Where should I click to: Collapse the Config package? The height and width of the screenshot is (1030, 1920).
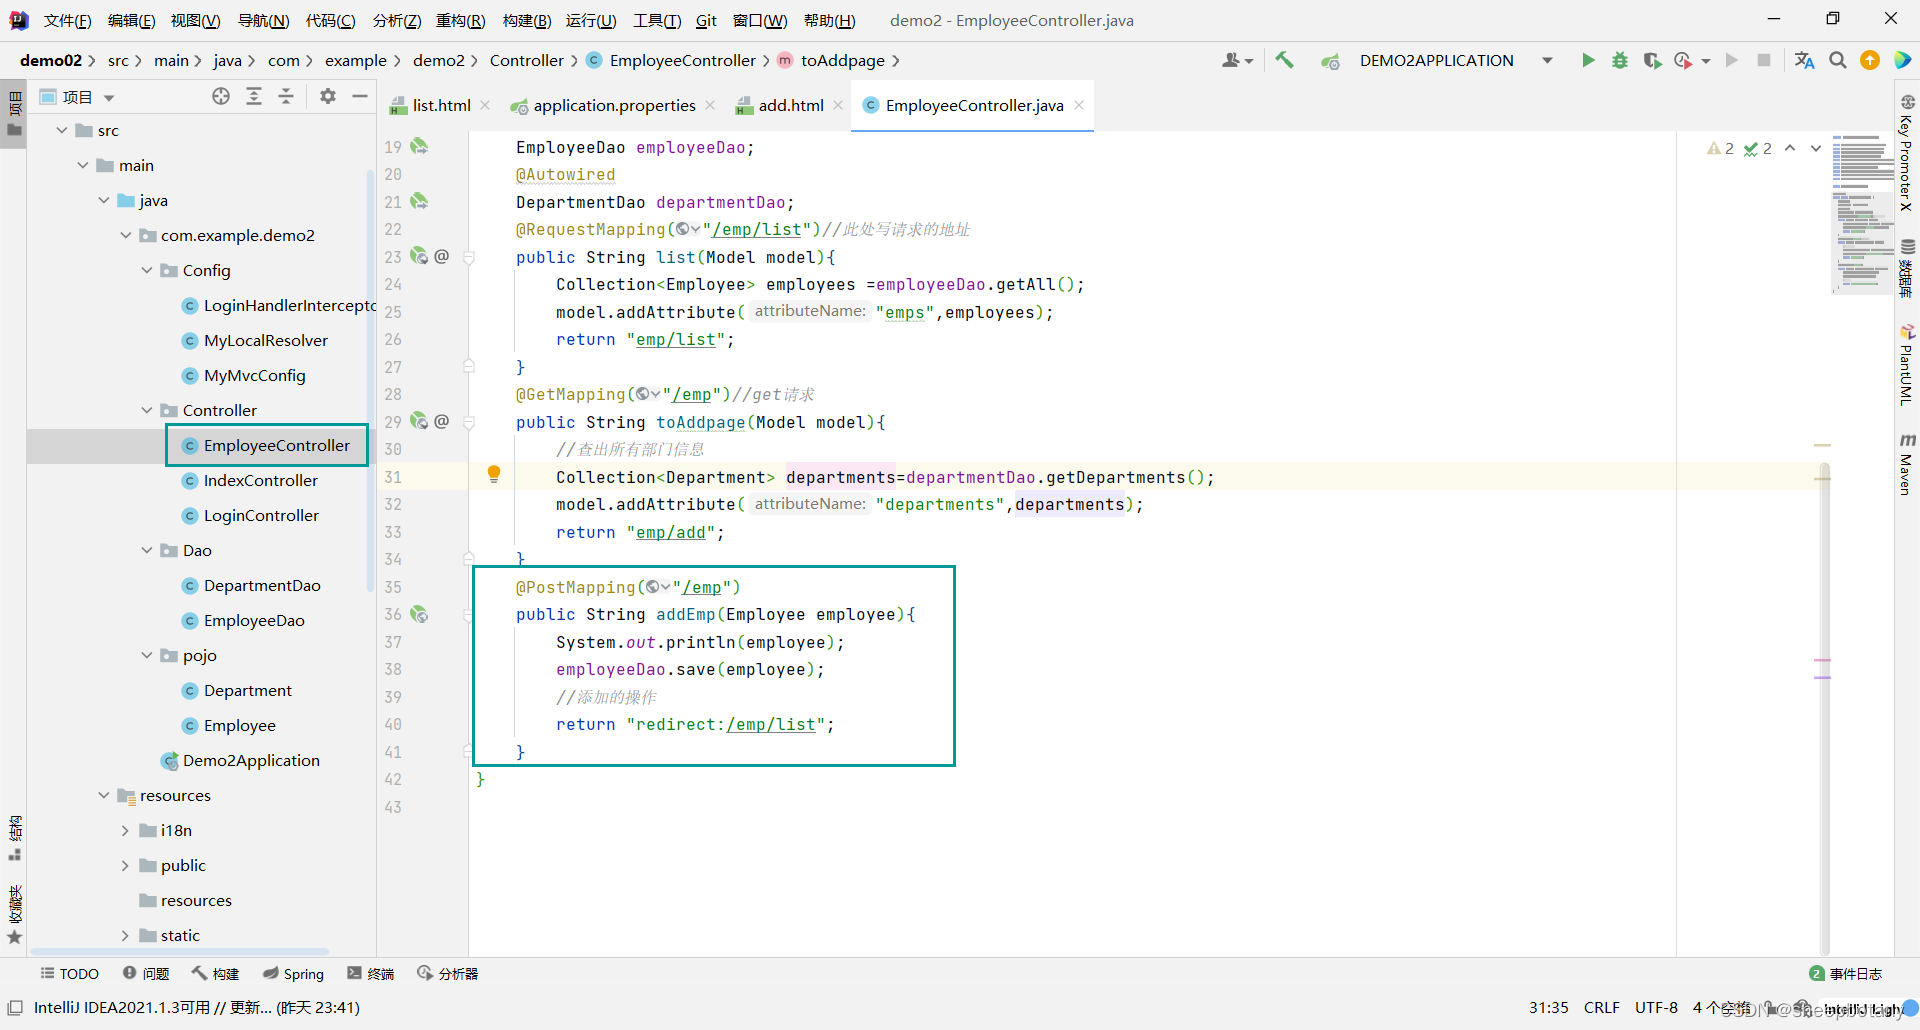pos(147,270)
